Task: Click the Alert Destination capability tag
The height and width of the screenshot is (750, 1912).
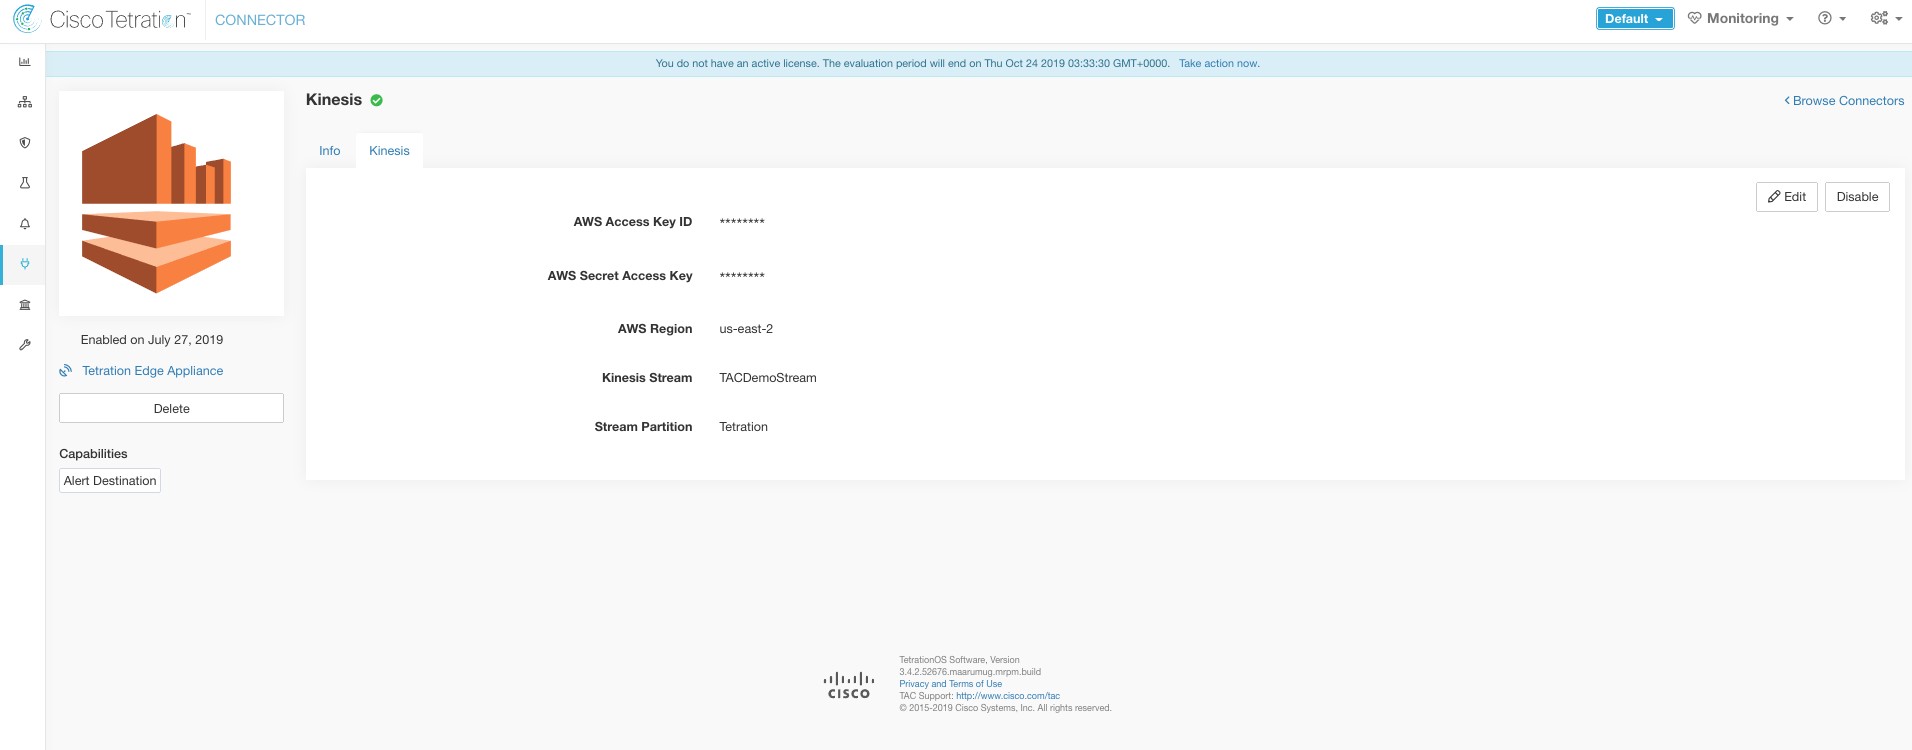Action: pos(110,481)
